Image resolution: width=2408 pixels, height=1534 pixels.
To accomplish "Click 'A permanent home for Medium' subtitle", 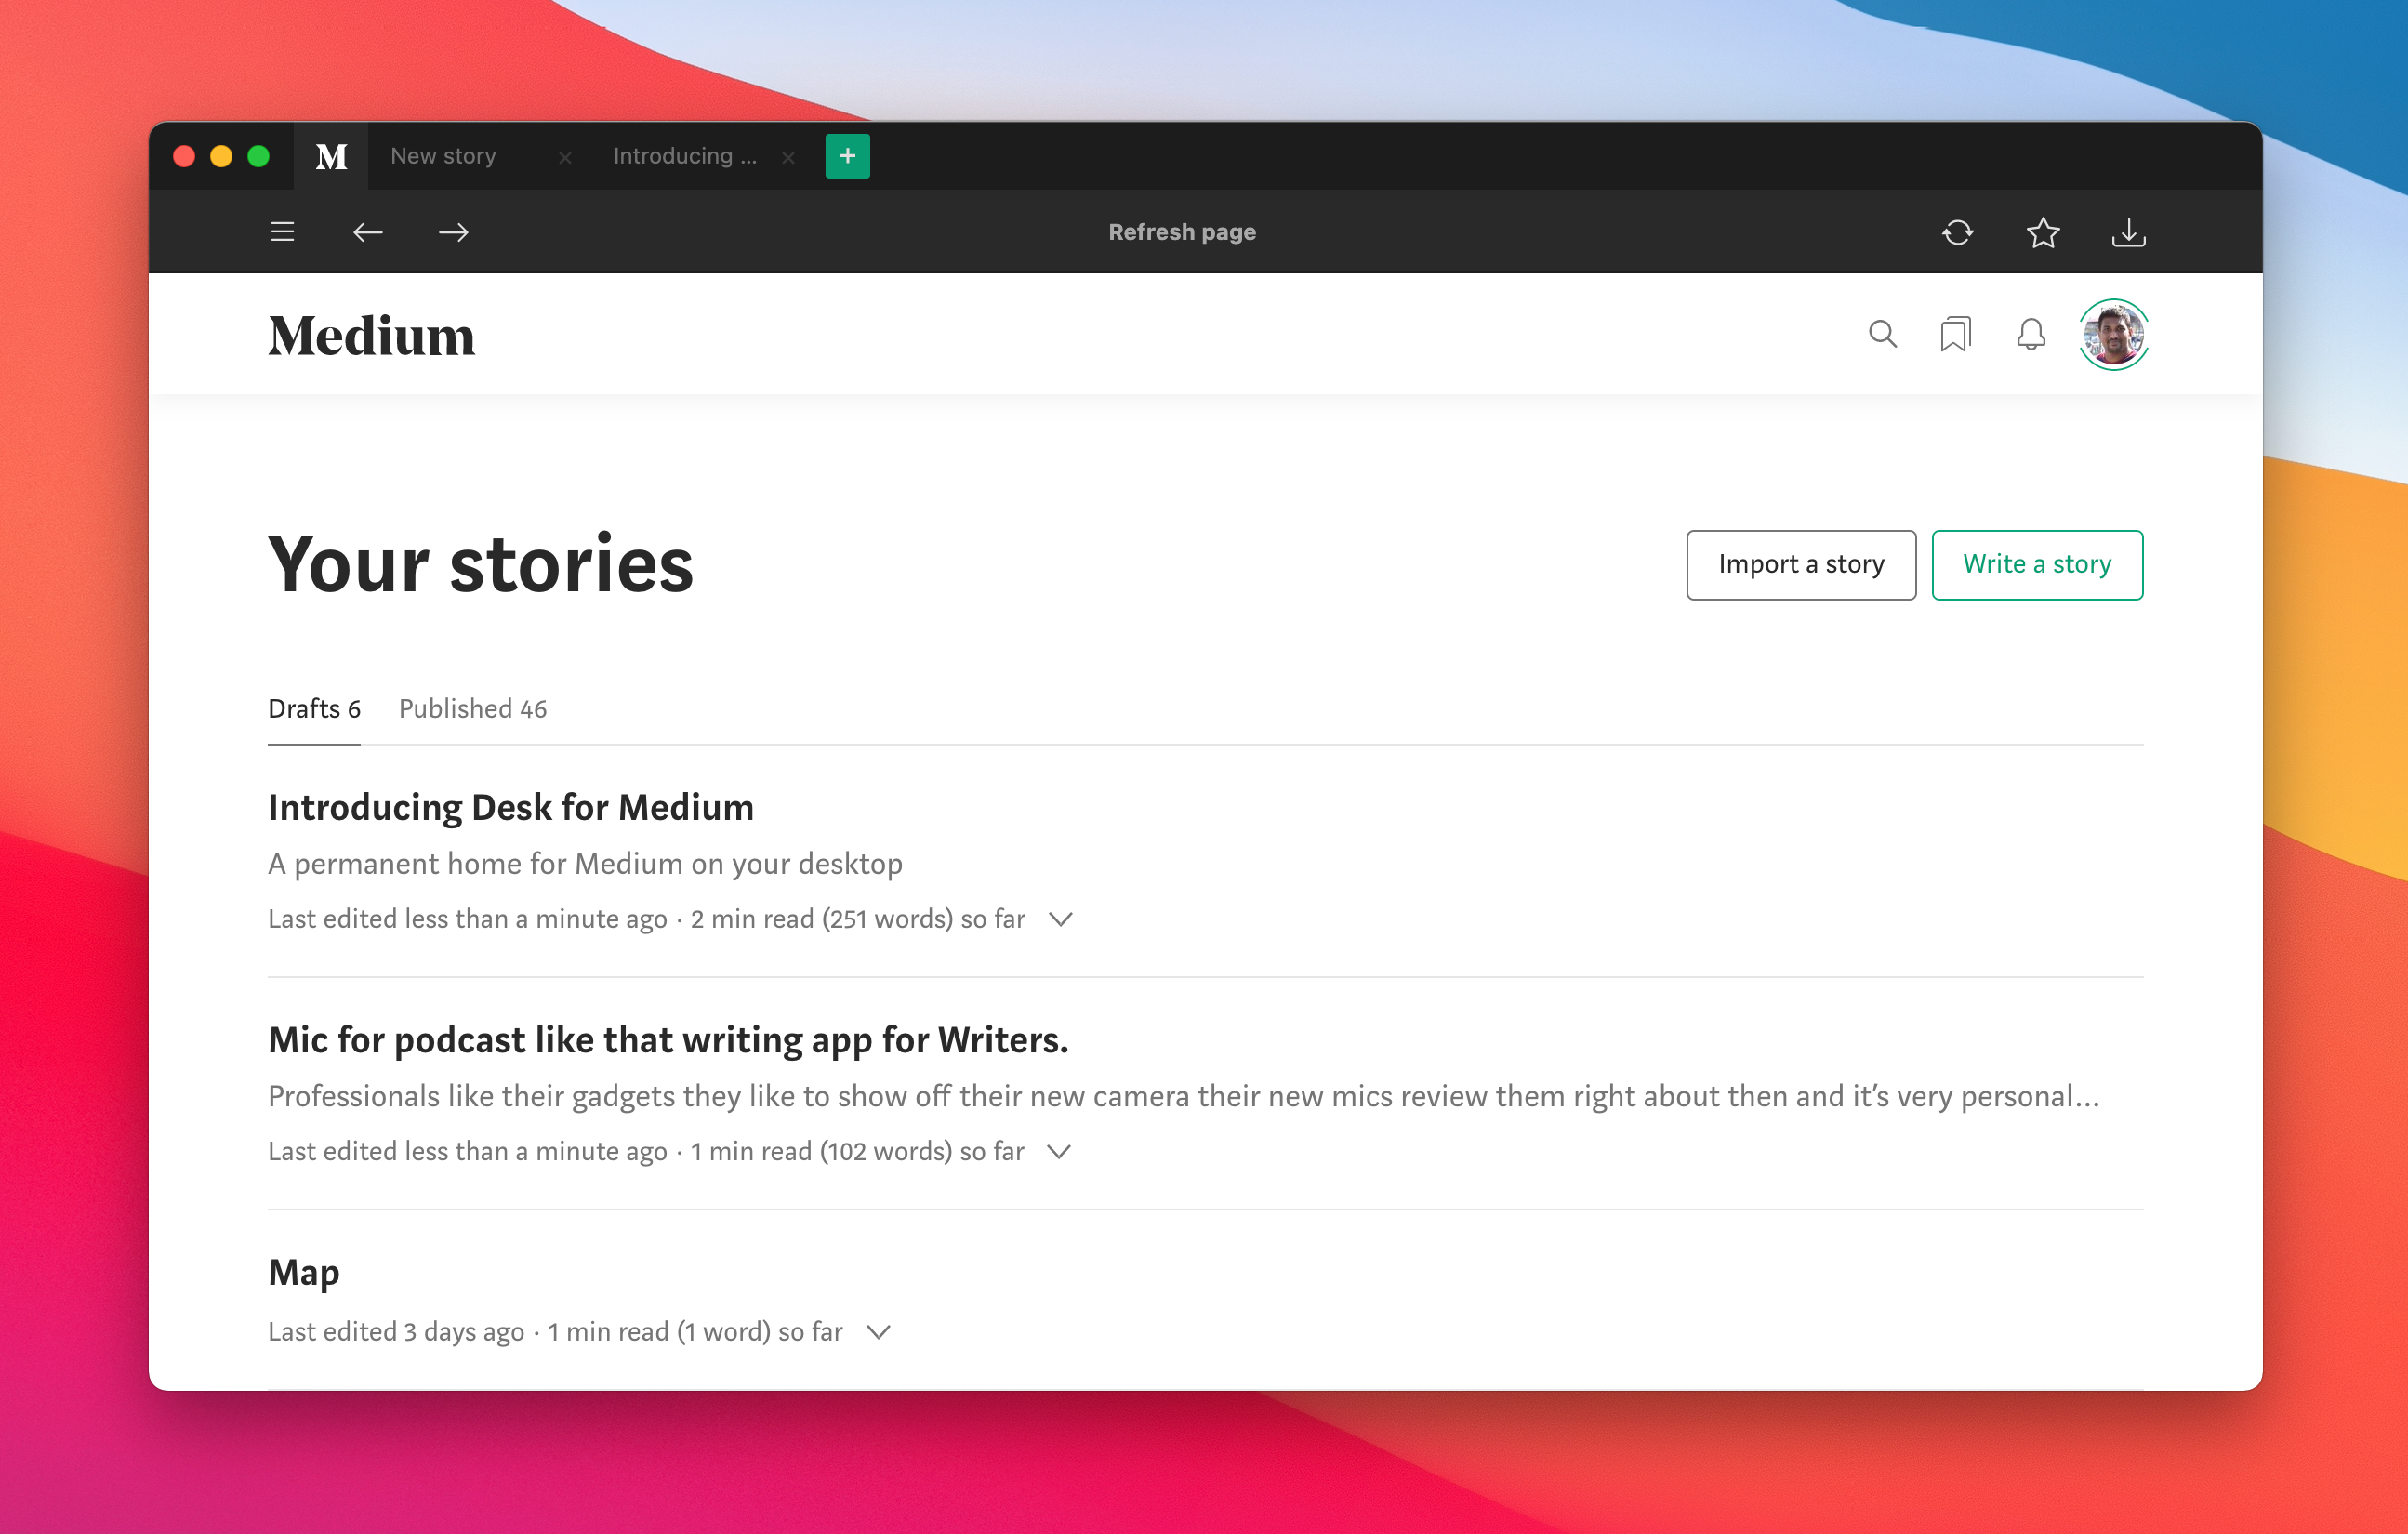I will (x=585, y=864).
